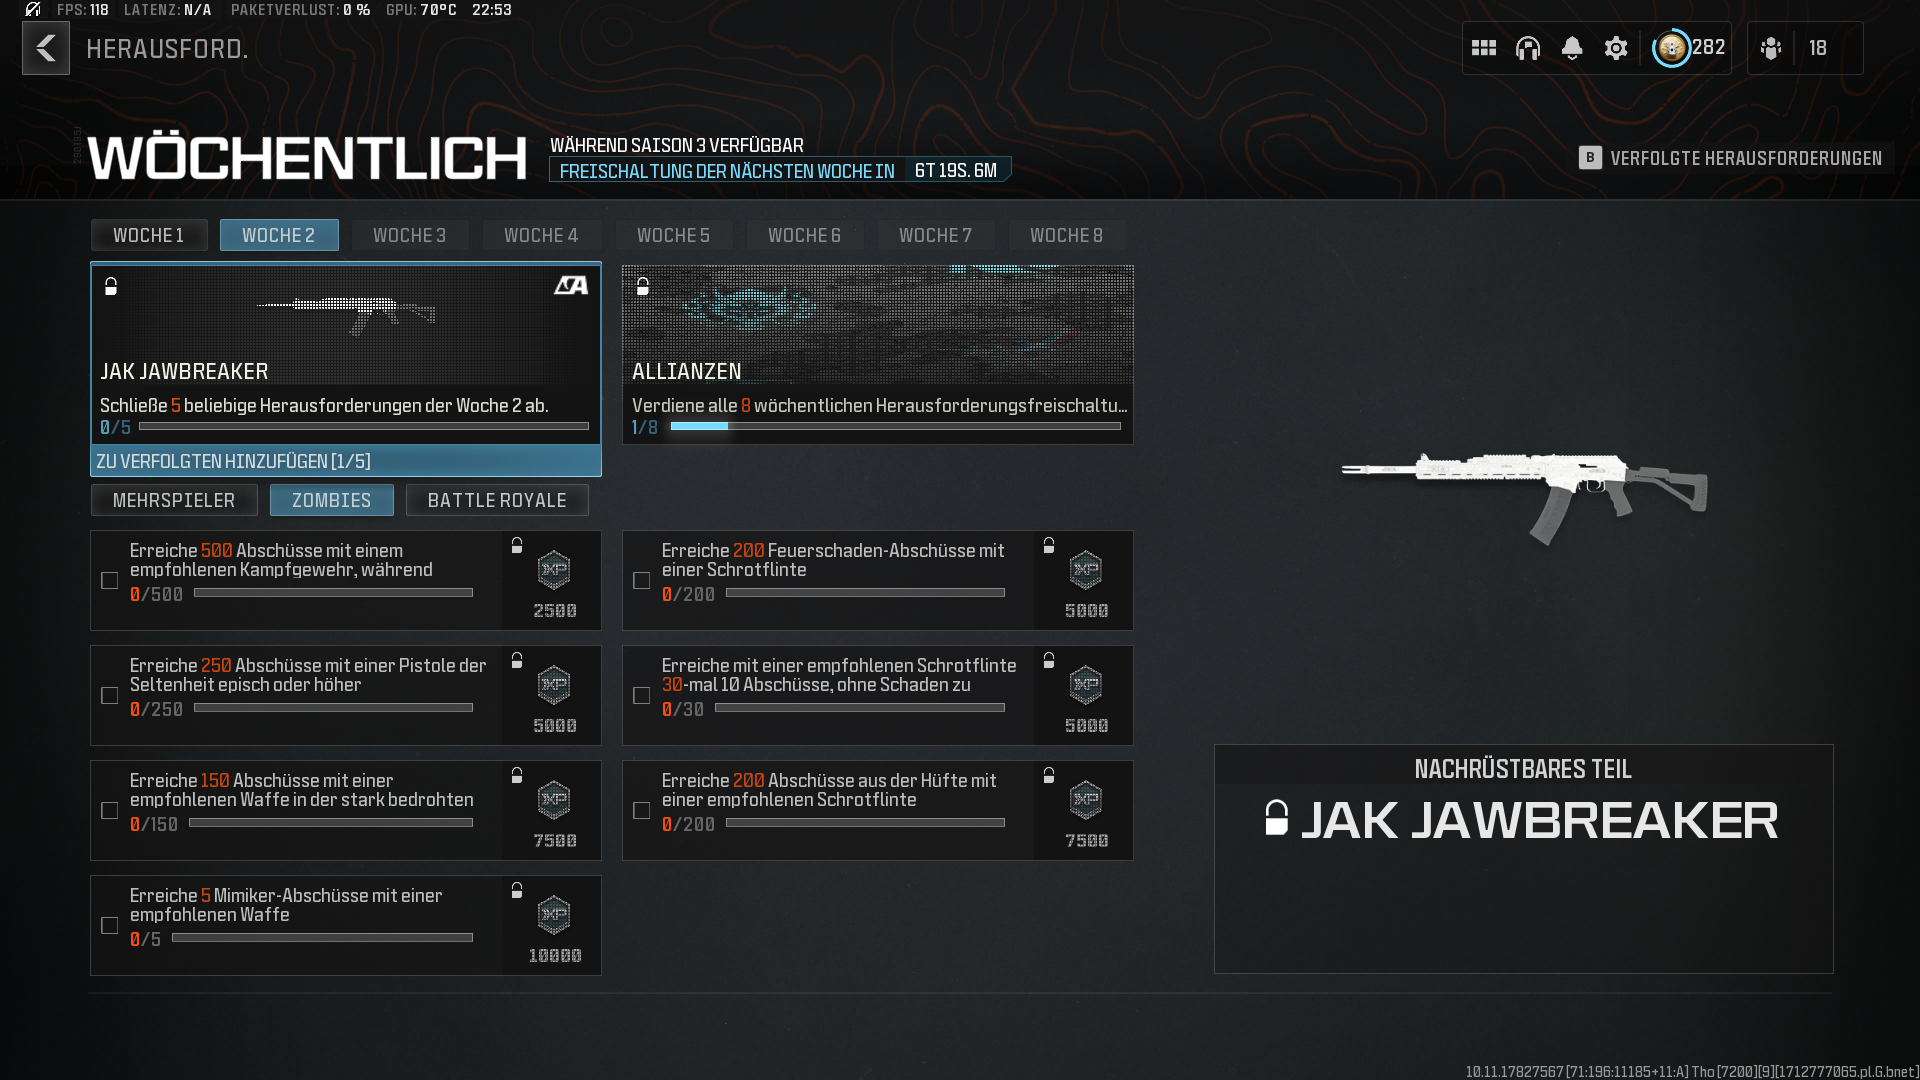Select the Mehrspieler mode tab
The image size is (1920, 1080).
[x=174, y=500]
